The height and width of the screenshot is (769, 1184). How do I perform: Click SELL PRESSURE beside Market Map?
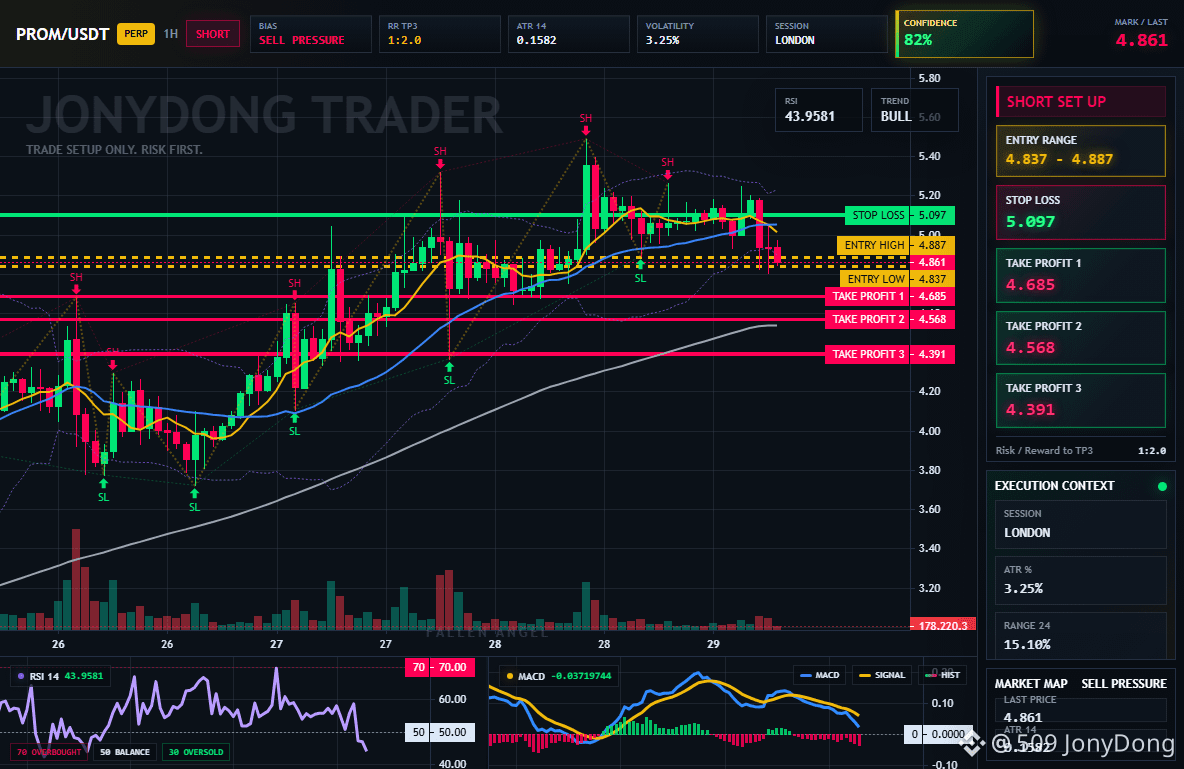point(1124,684)
